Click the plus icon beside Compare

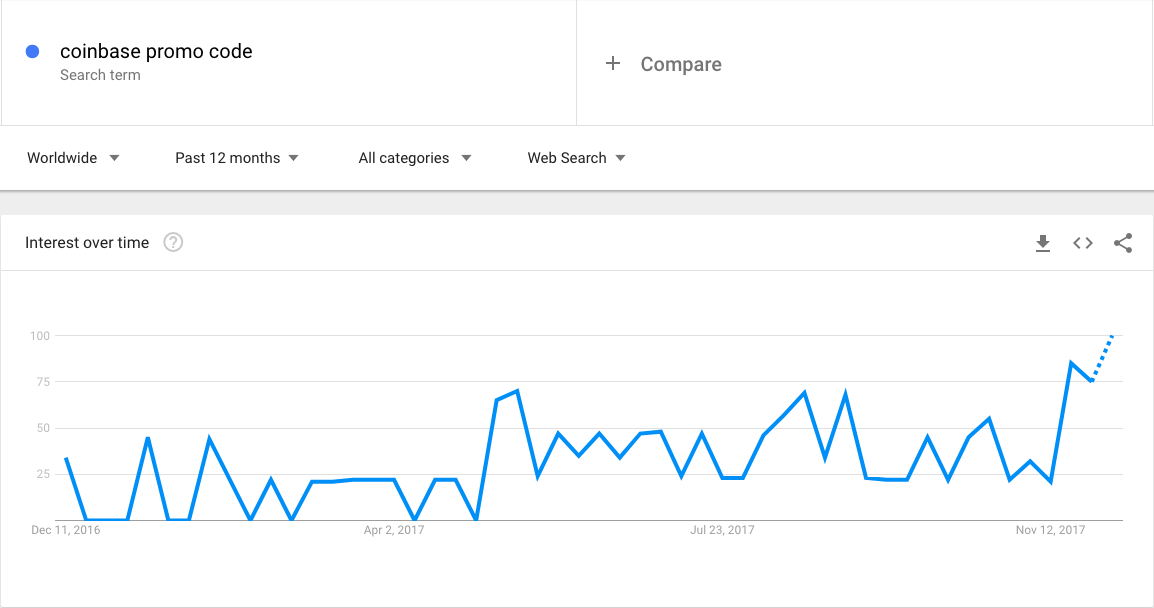click(x=613, y=64)
